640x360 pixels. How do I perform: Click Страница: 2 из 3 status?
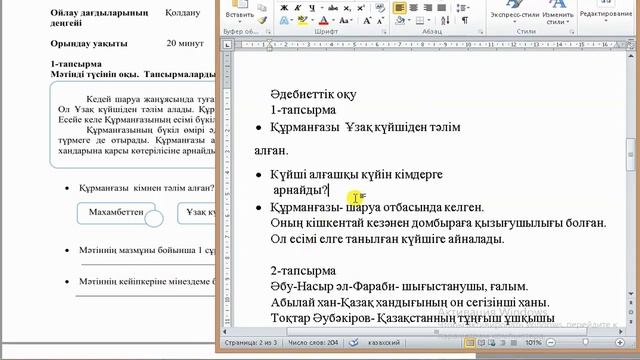pos(251,342)
